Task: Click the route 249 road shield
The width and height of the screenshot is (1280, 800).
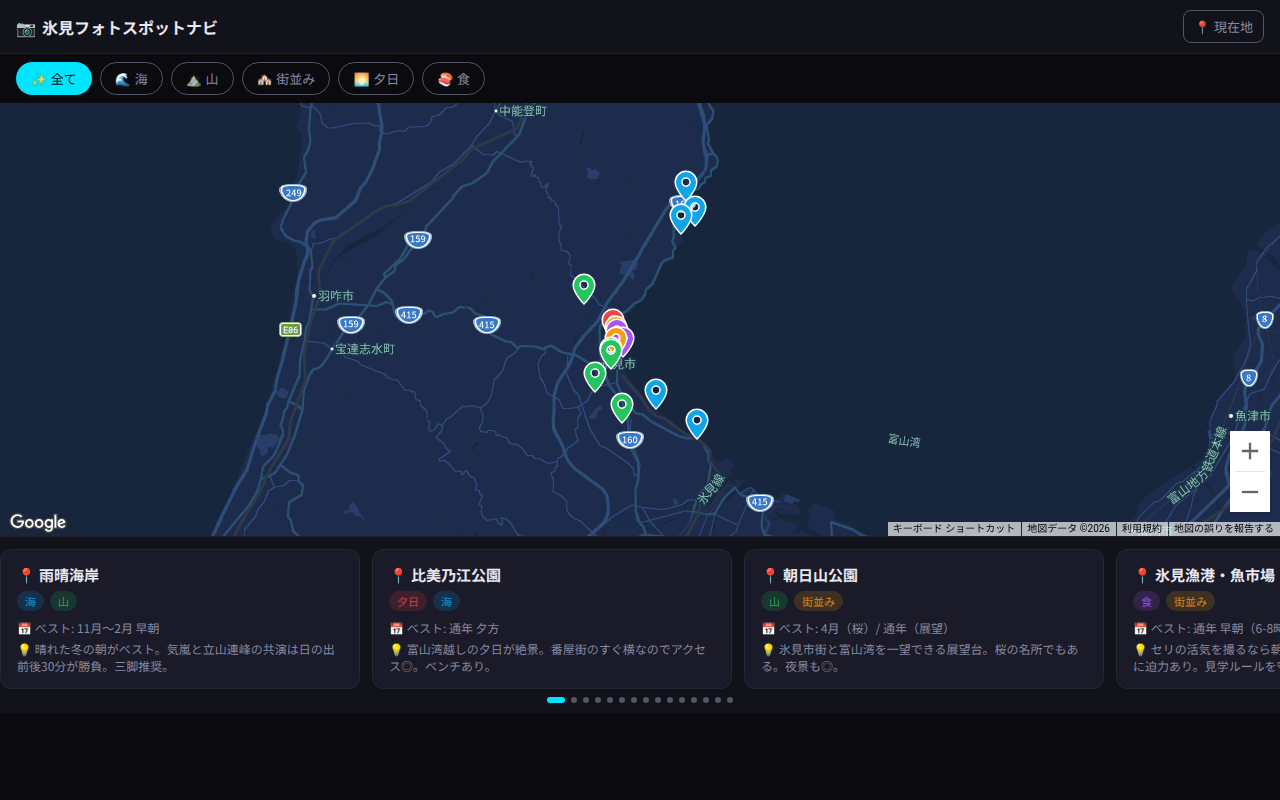Action: [x=293, y=192]
